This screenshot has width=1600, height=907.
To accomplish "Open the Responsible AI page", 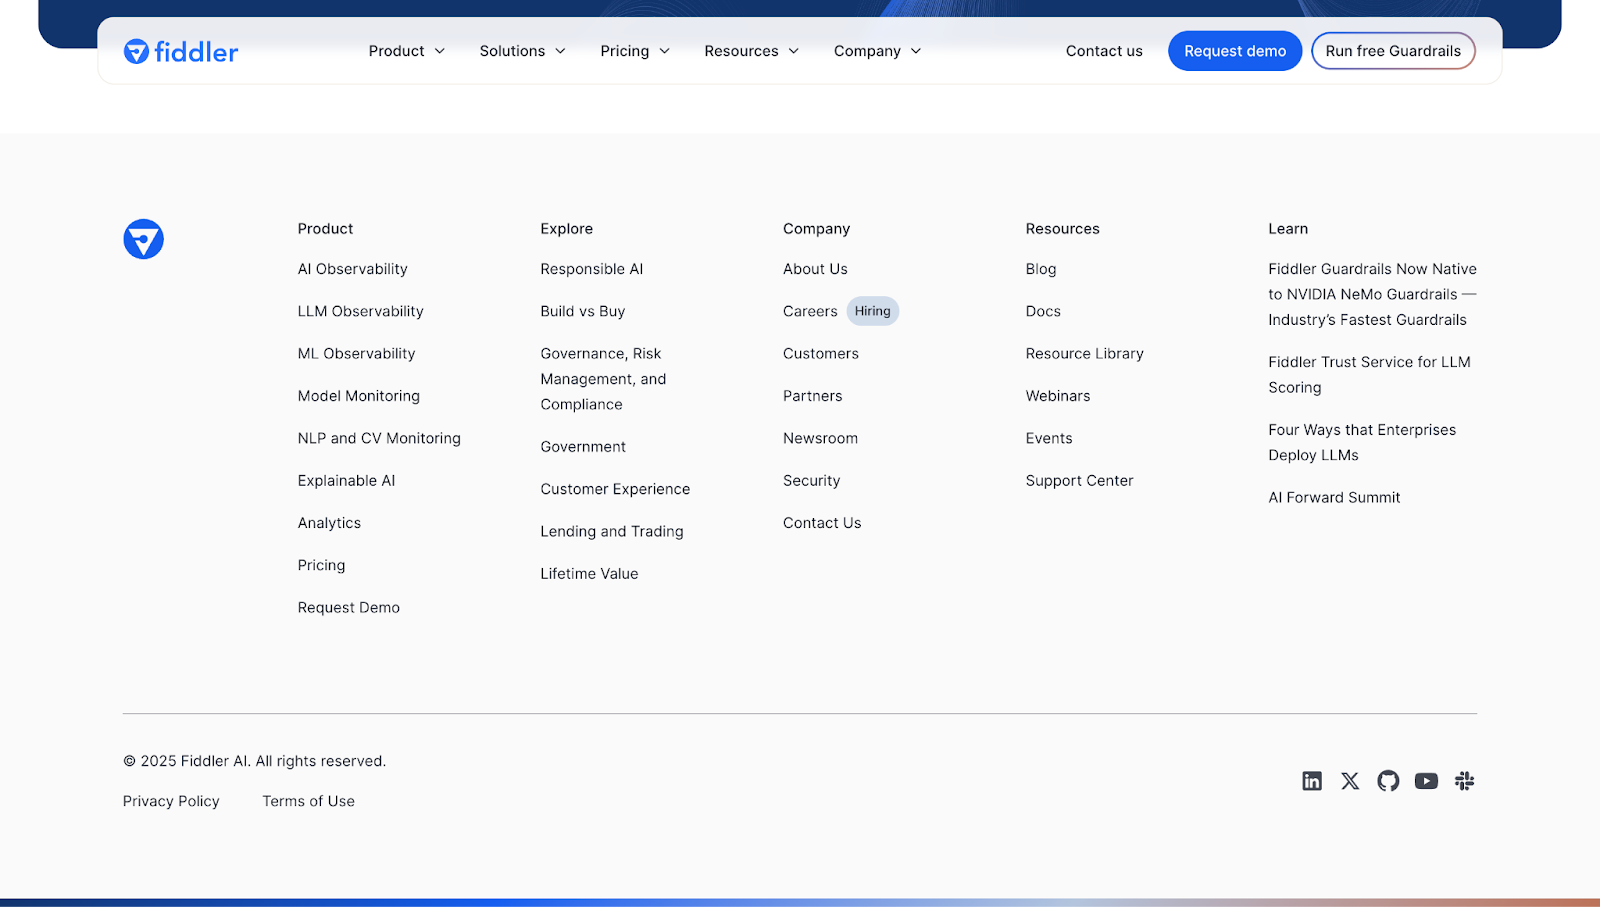I will (591, 269).
